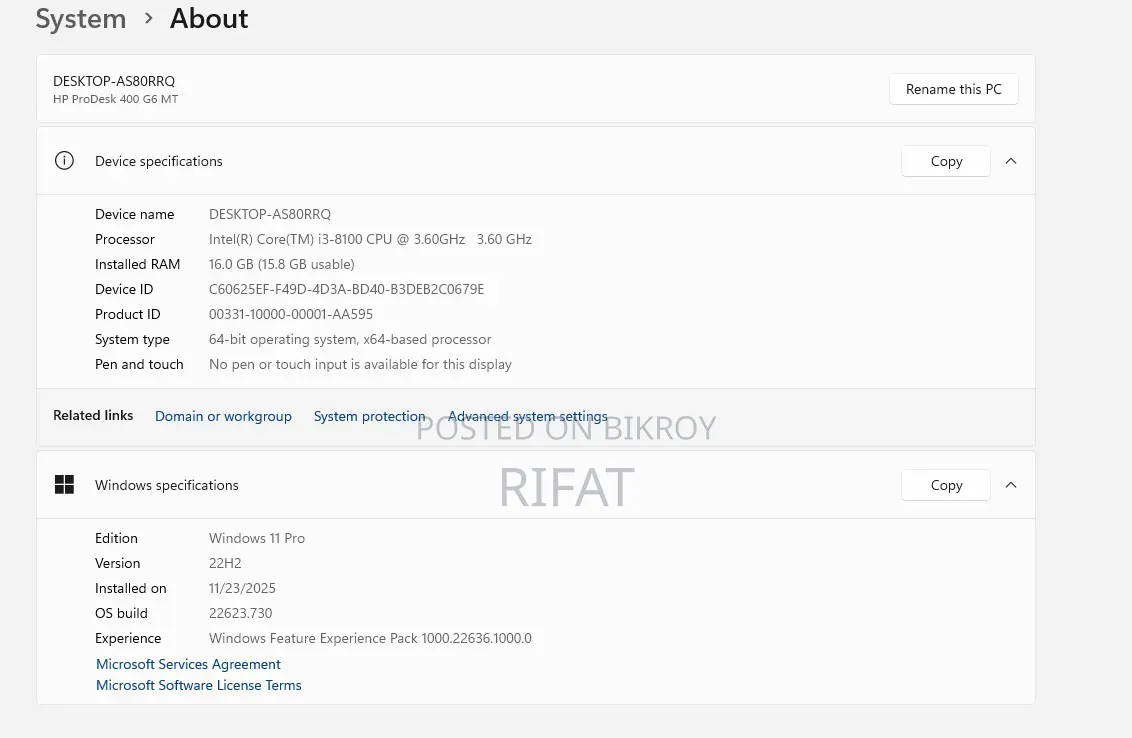
Task: Copy the Device specifications
Action: (946, 161)
